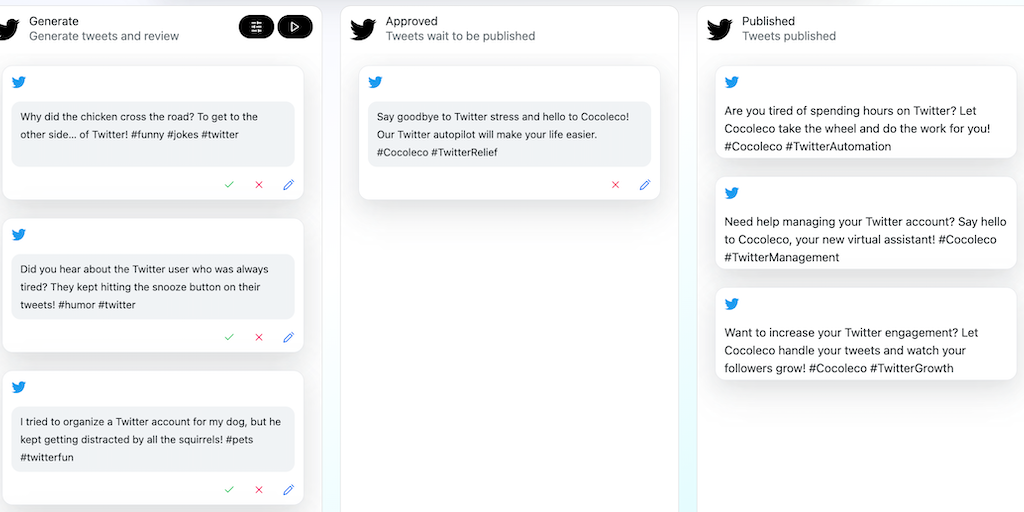The width and height of the screenshot is (1024, 512).
Task: Remove the approved Twitter stress tweet
Action: [615, 185]
